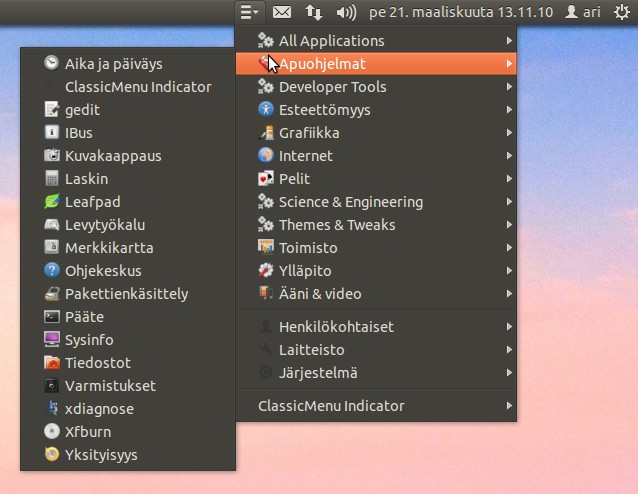The width and height of the screenshot is (638, 494).
Task: Open the sound volume indicator
Action: pos(346,12)
